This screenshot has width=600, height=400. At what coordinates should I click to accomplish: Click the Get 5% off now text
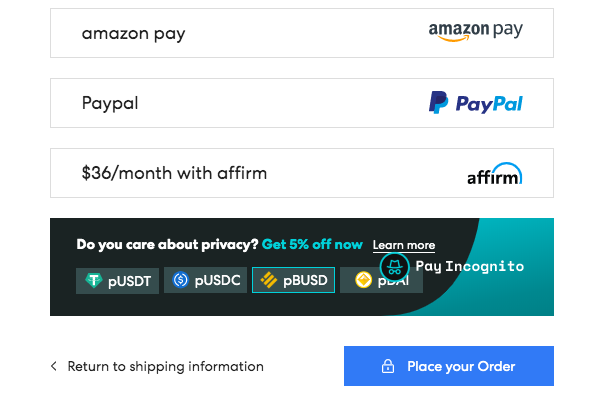pyautogui.click(x=312, y=244)
